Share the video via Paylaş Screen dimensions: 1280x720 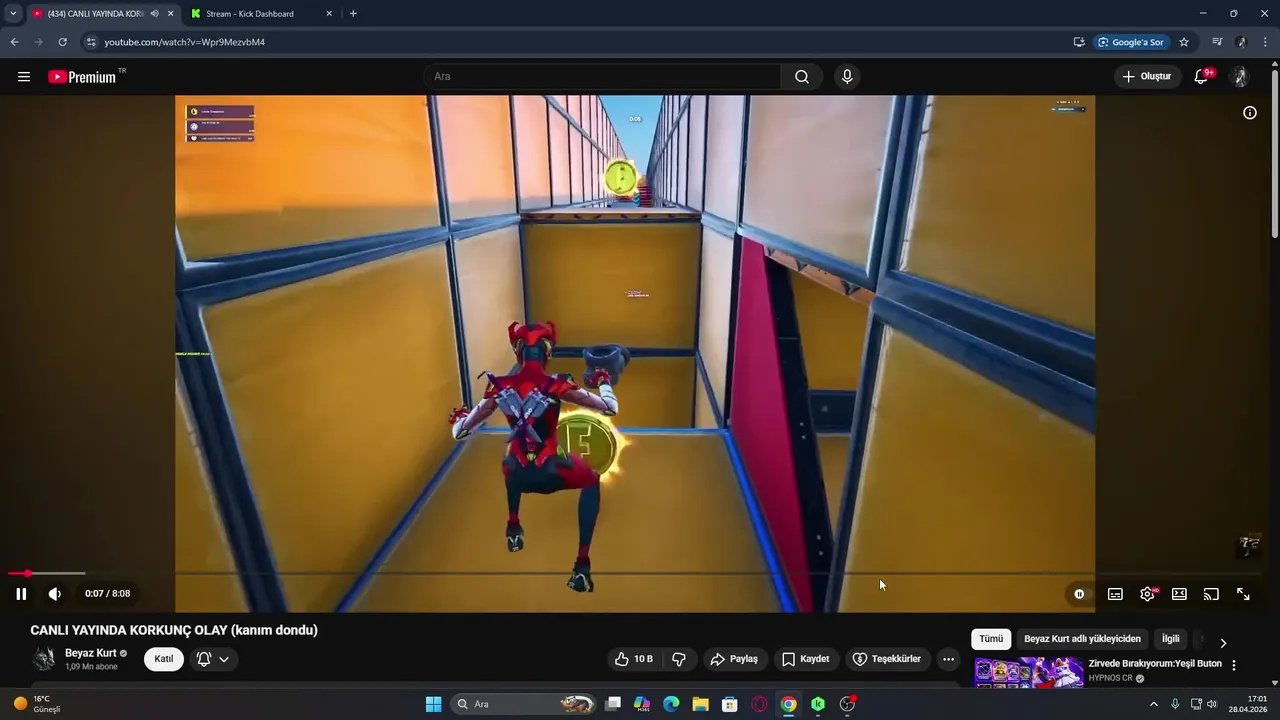733,659
